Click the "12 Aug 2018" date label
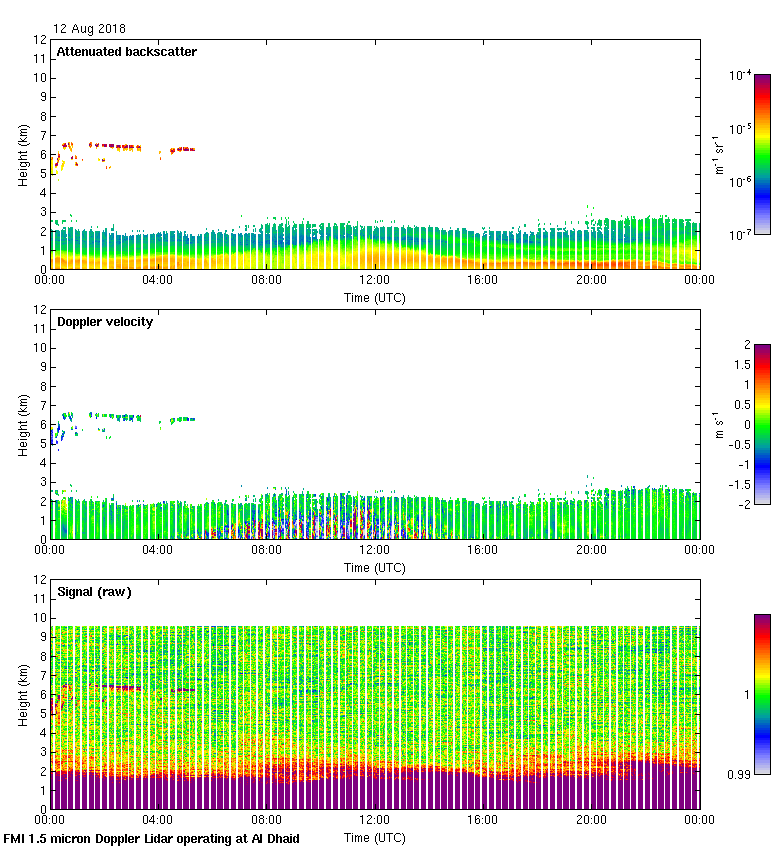 [90, 29]
